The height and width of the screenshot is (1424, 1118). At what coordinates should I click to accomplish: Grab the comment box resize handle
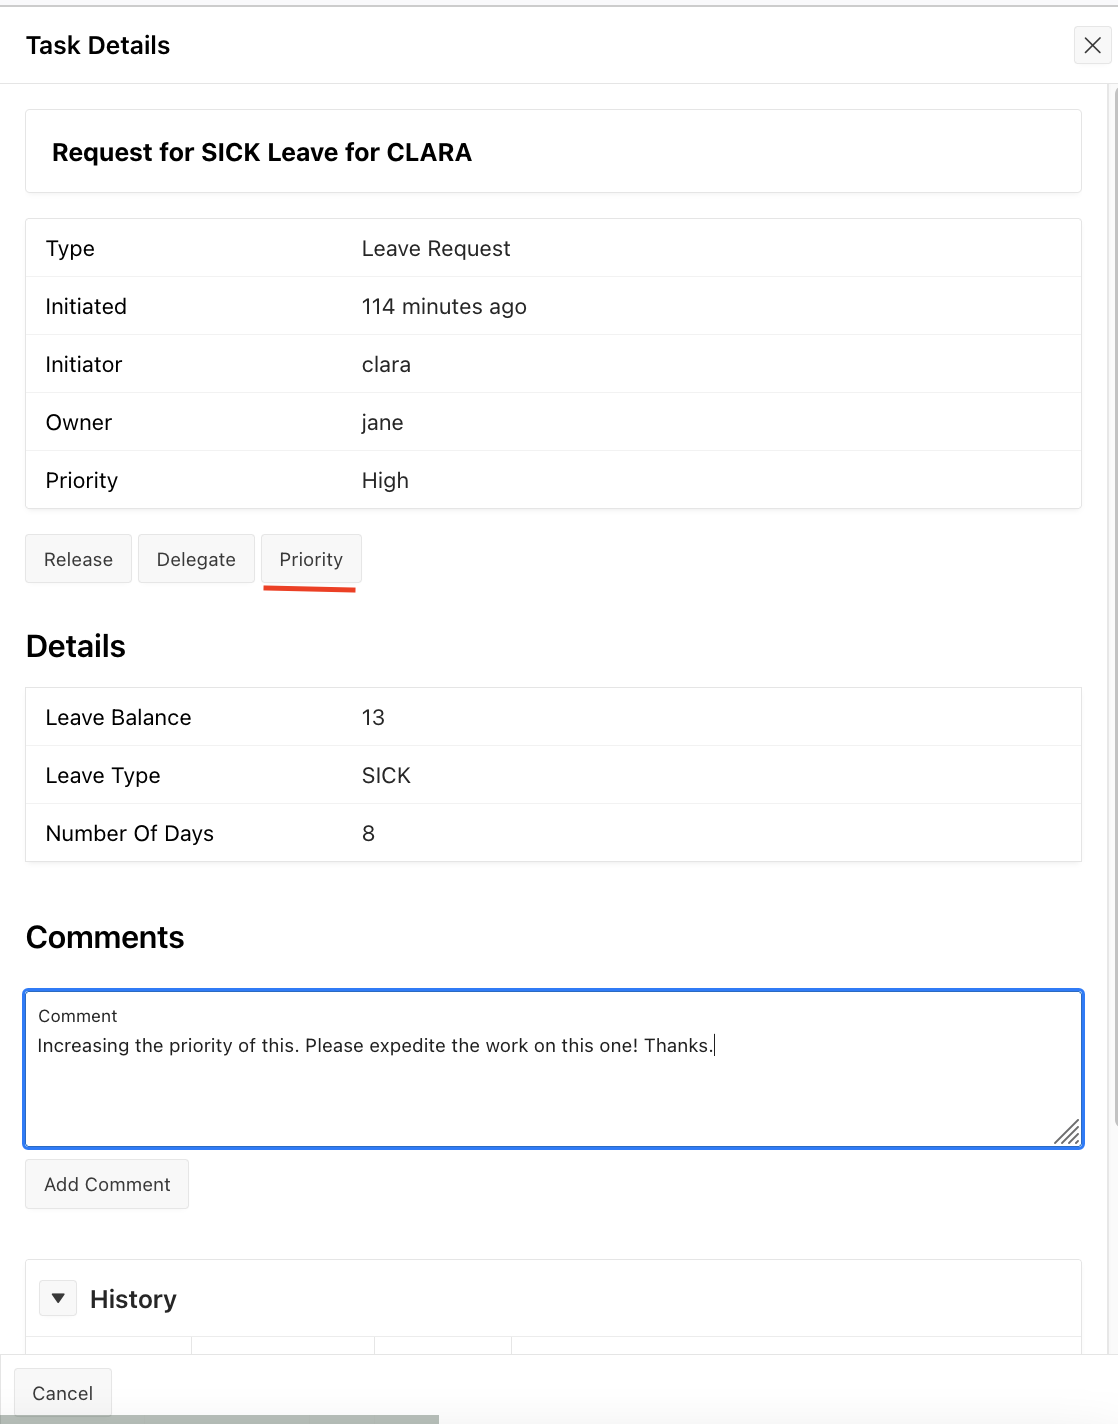coord(1068,1133)
